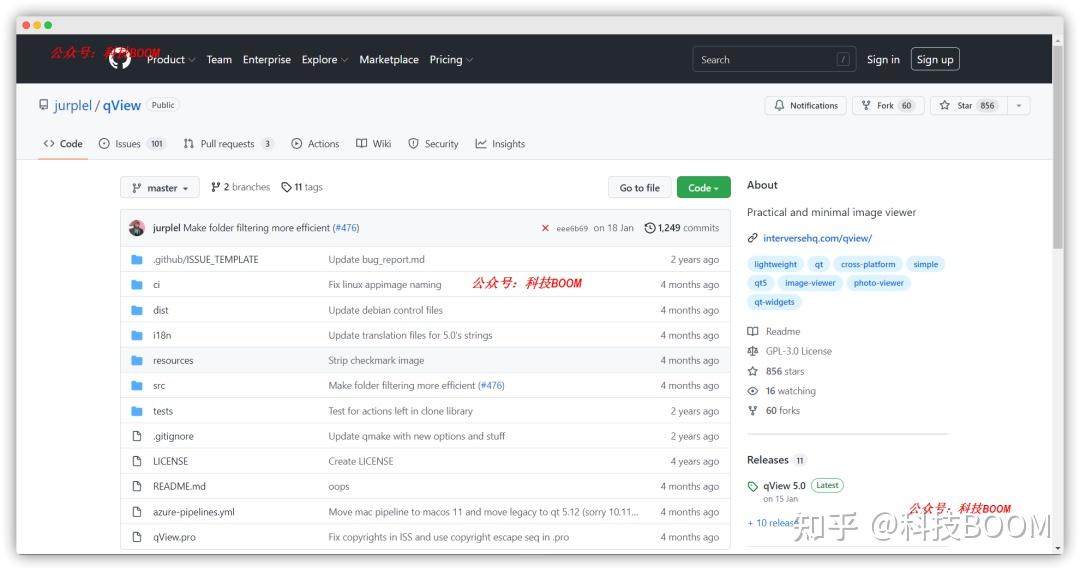Click the Go to file button
This screenshot has height=571, width=1080.
(639, 187)
